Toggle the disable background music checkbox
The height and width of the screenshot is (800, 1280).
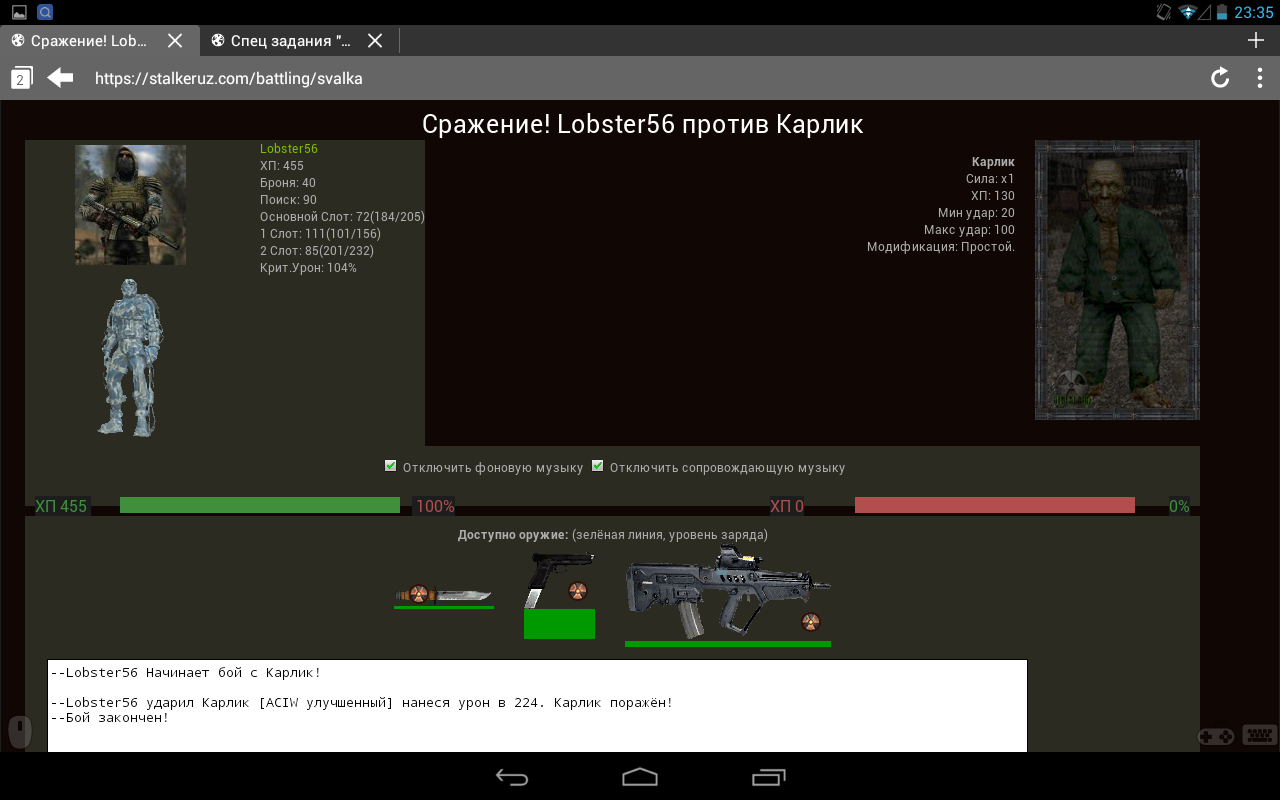tap(391, 466)
